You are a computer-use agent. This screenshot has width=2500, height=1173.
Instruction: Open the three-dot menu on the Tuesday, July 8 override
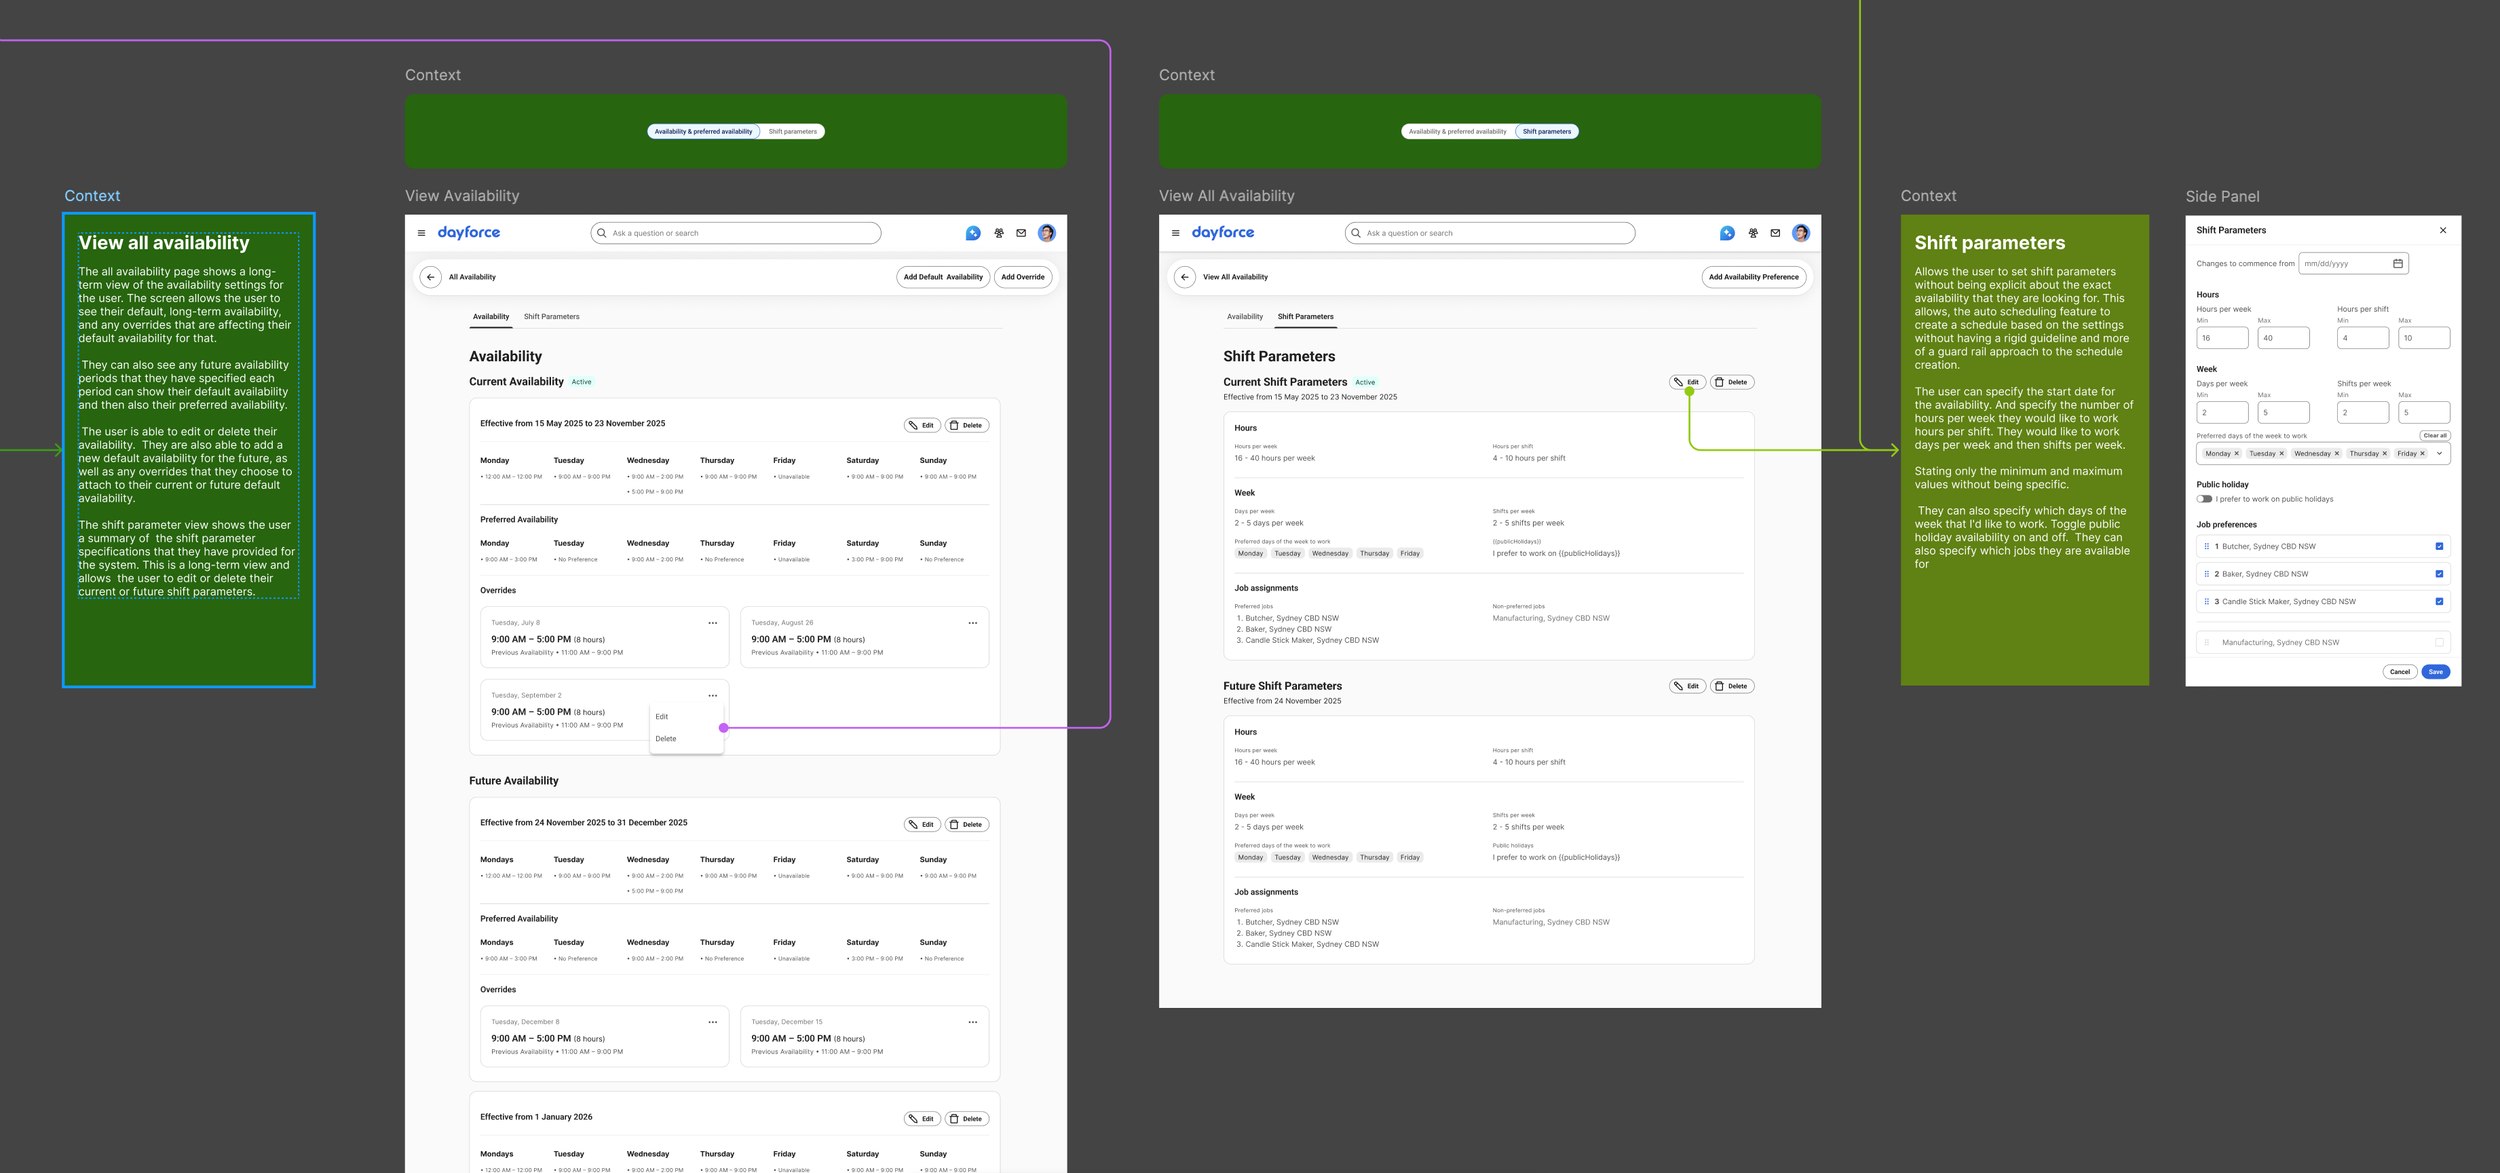(x=712, y=623)
